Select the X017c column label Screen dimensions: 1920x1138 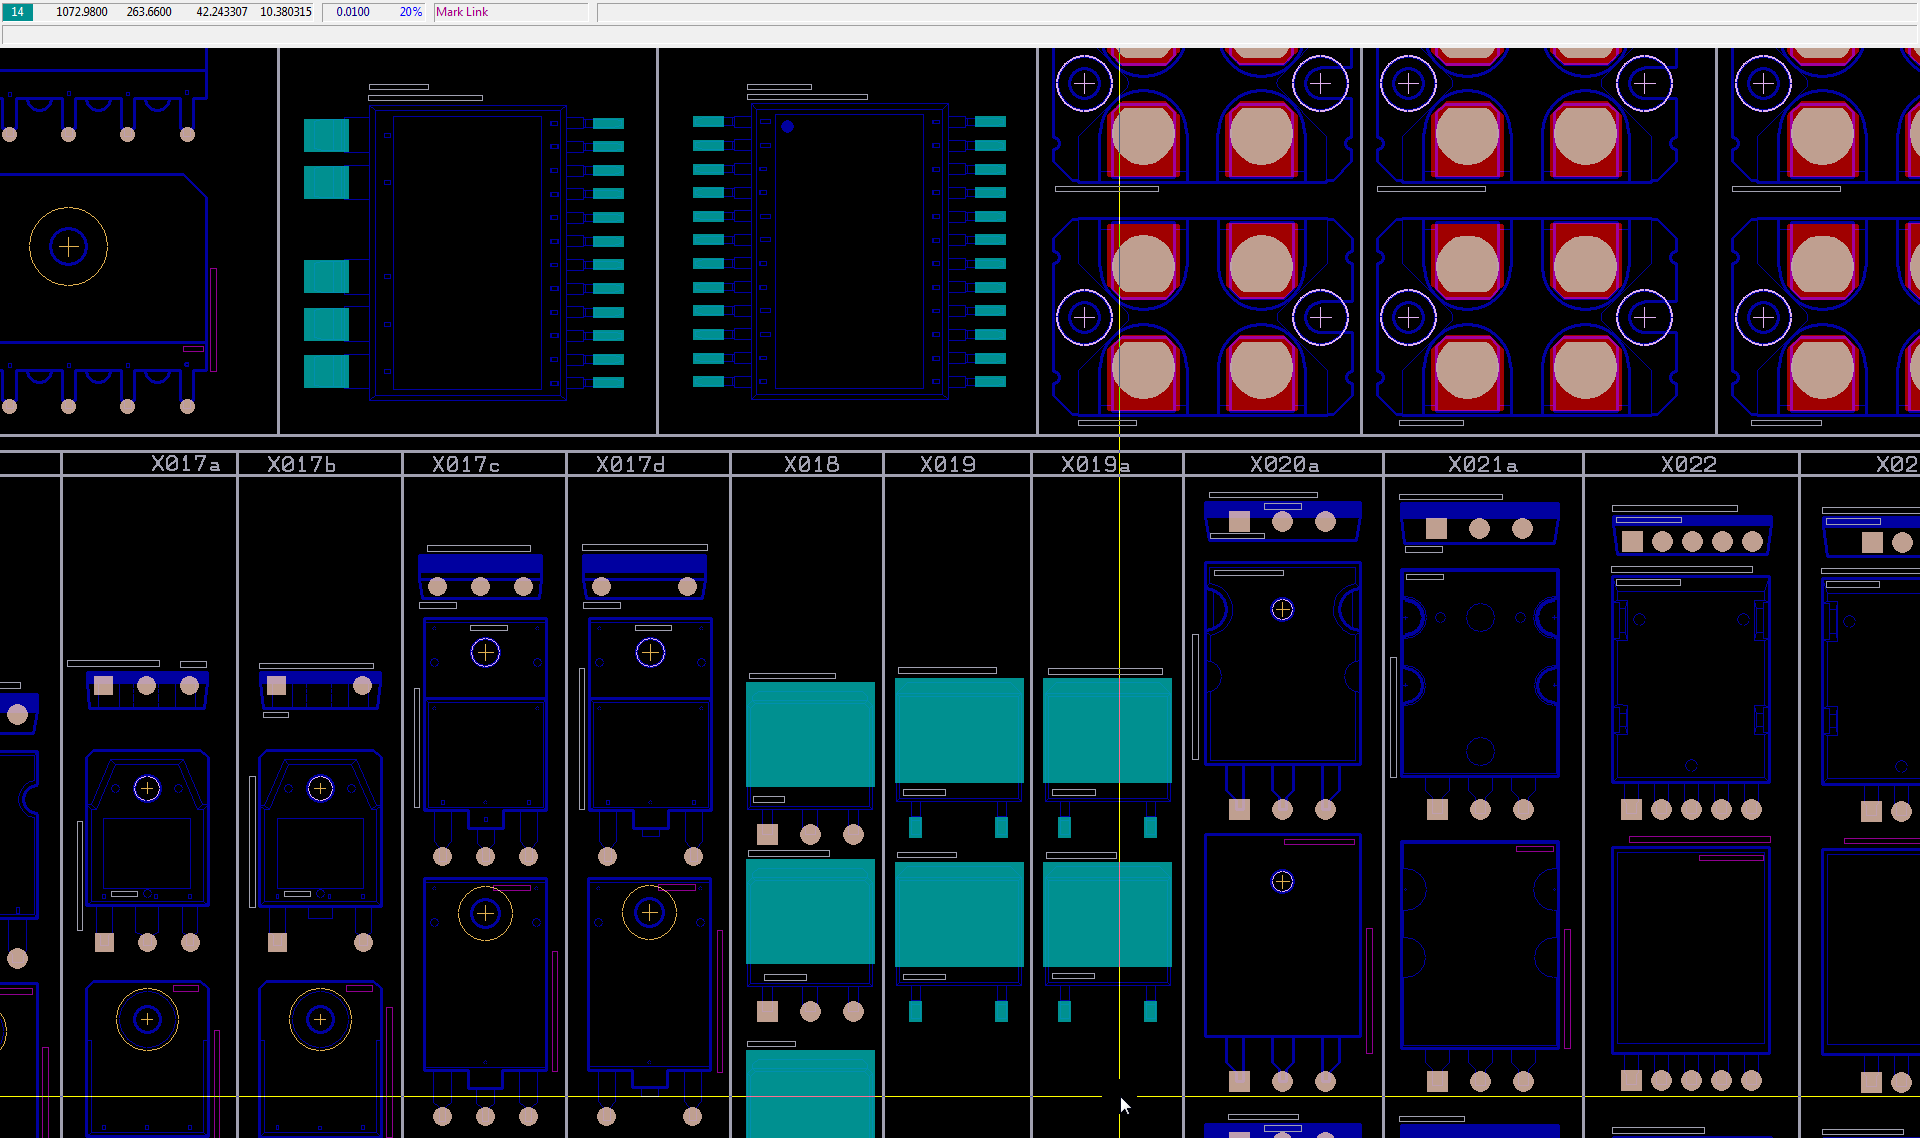coord(466,464)
